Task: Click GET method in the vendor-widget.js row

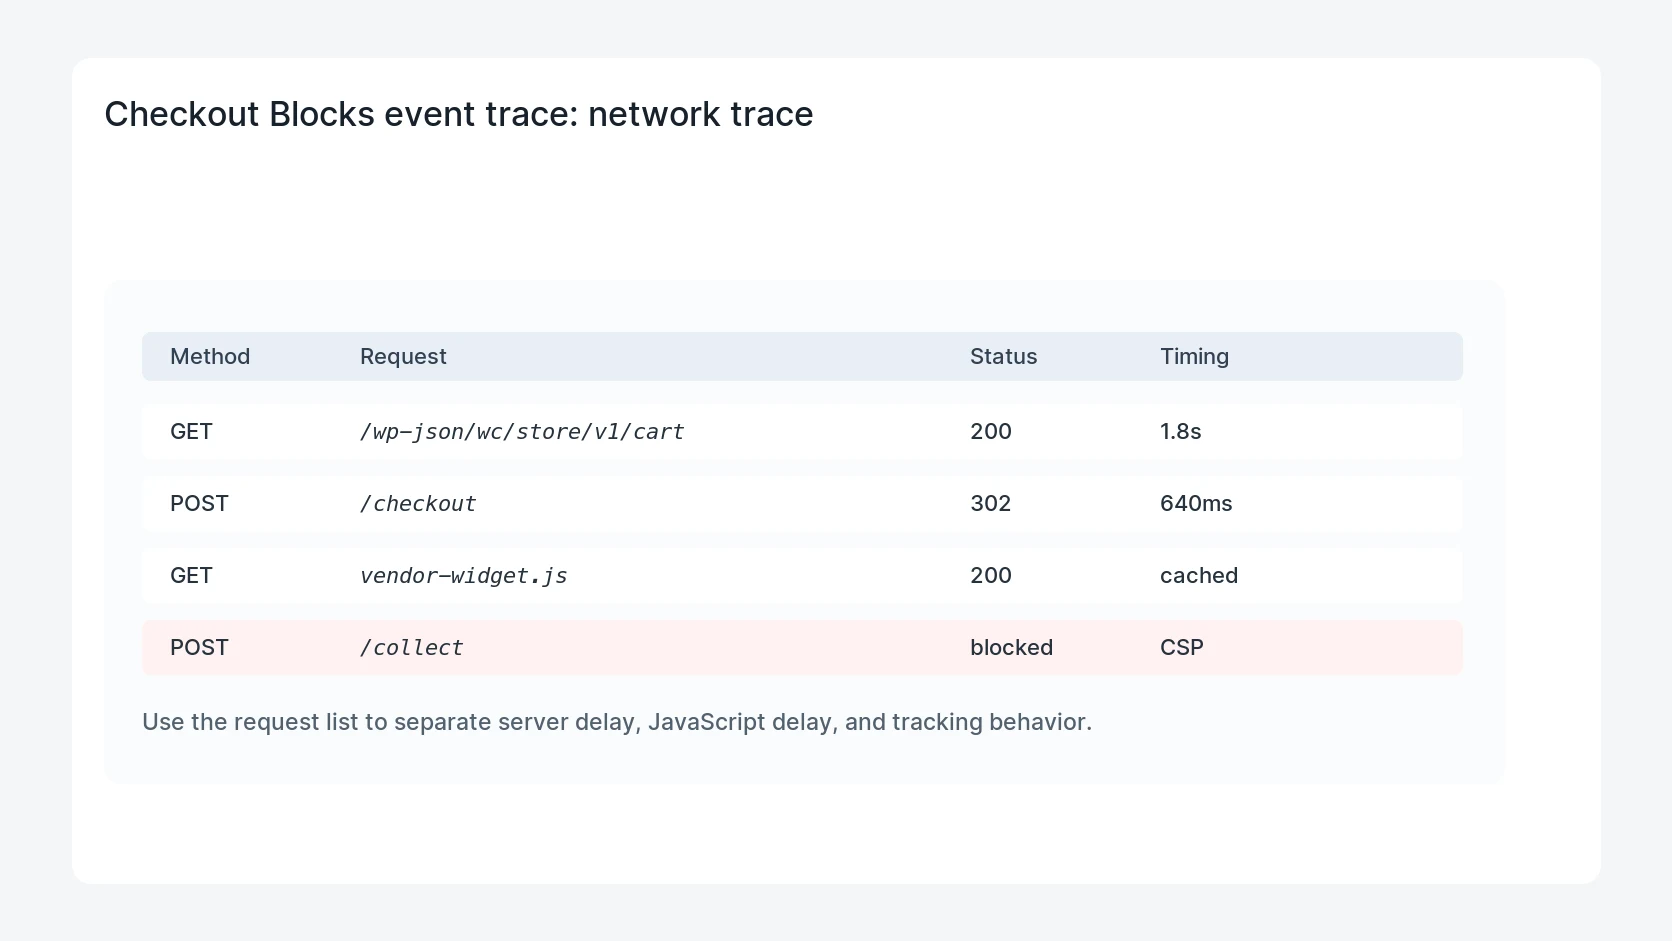Action: pyautogui.click(x=191, y=575)
